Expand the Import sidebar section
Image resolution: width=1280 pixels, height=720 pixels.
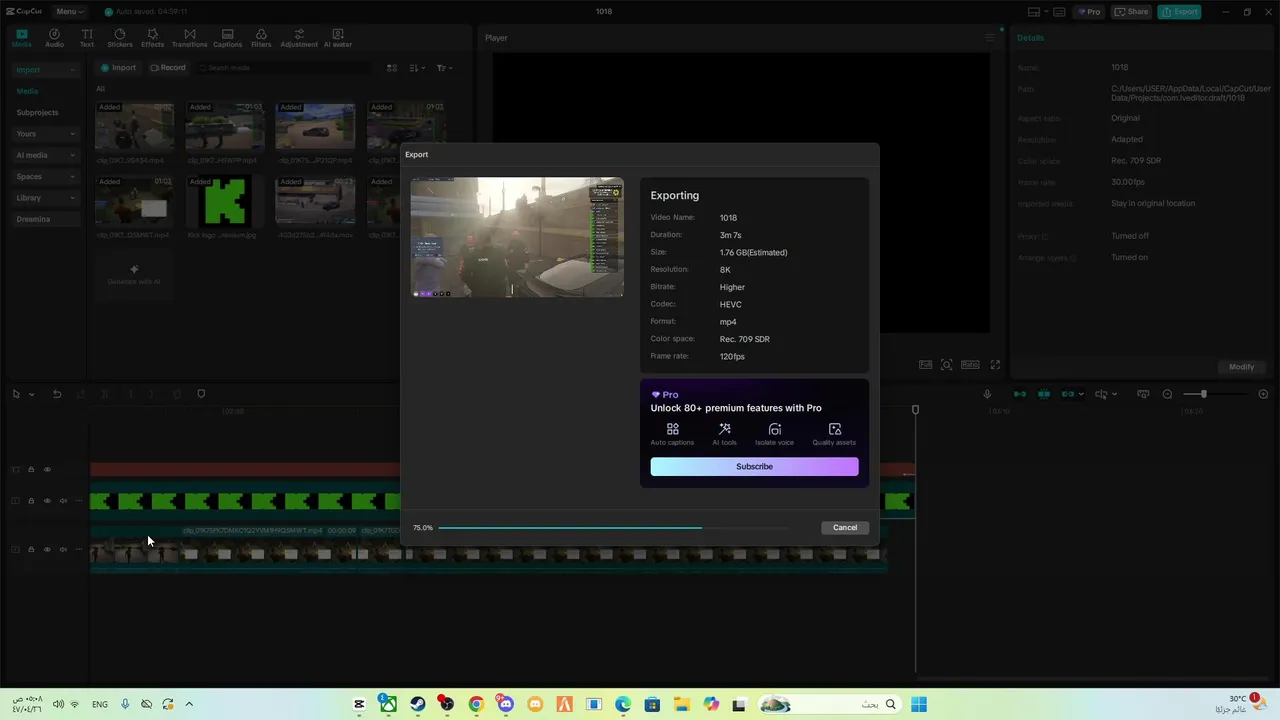(44, 70)
